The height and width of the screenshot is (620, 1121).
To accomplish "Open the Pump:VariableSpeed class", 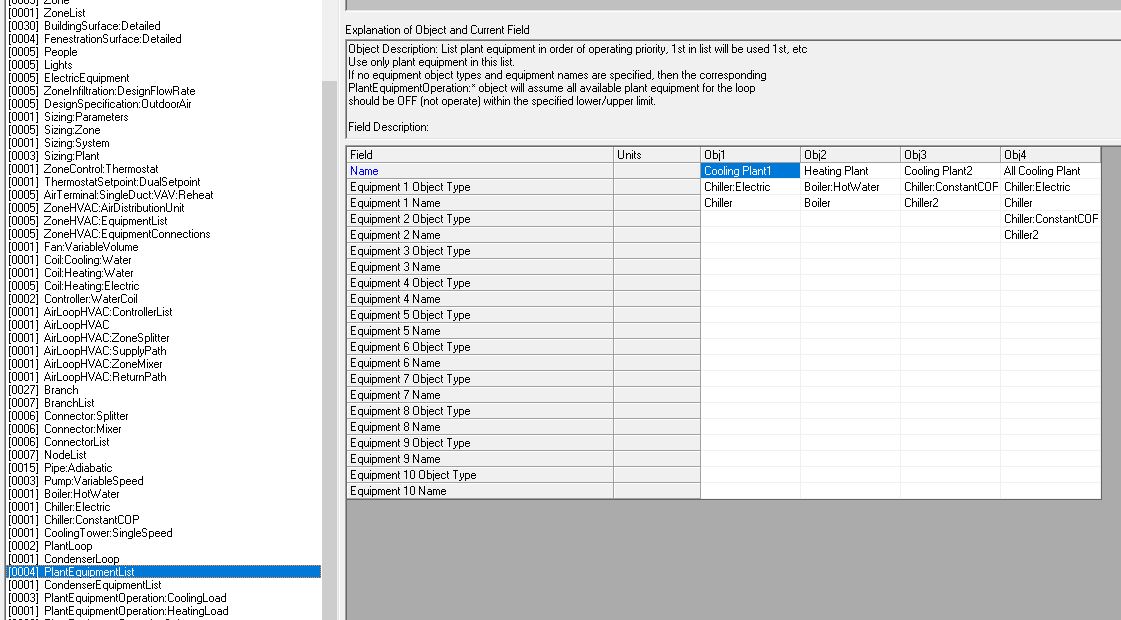I will coord(93,481).
